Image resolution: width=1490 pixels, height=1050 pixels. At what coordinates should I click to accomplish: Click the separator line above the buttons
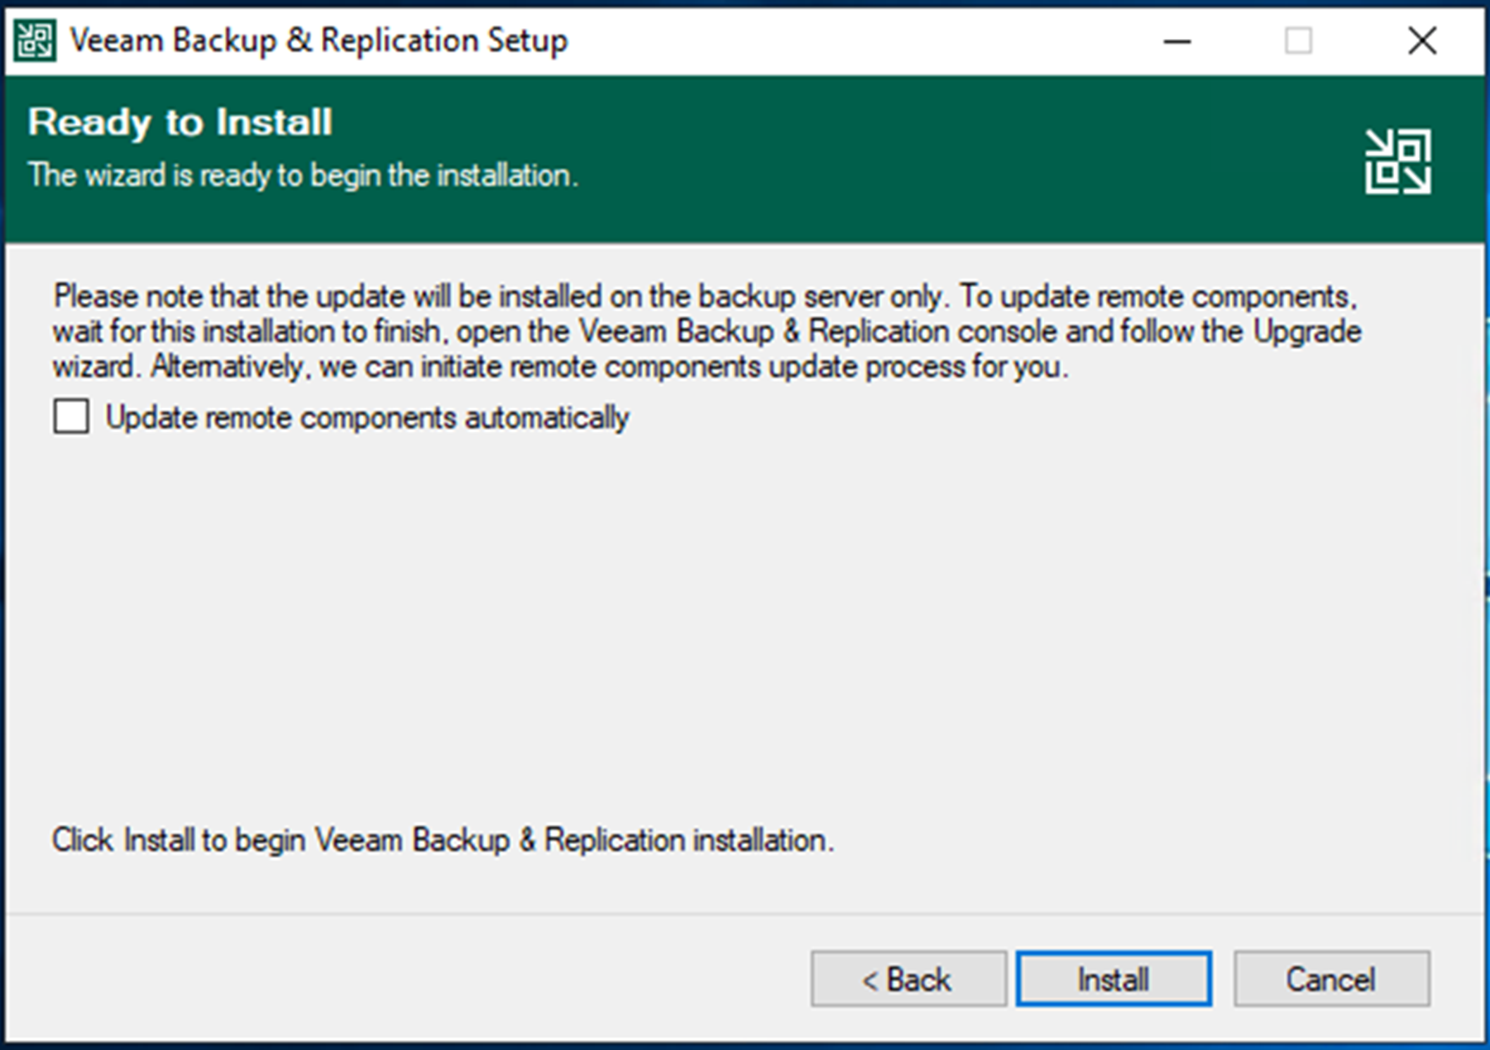[x=745, y=913]
